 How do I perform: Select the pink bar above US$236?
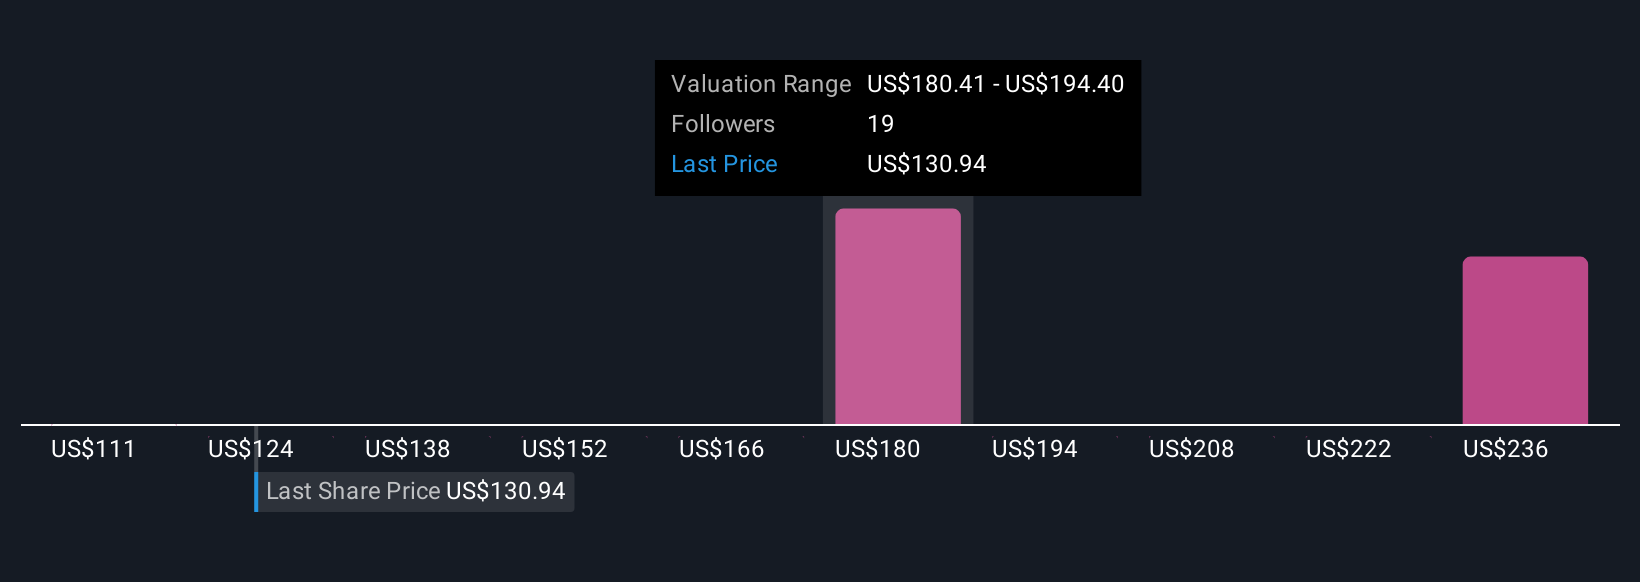(1525, 340)
